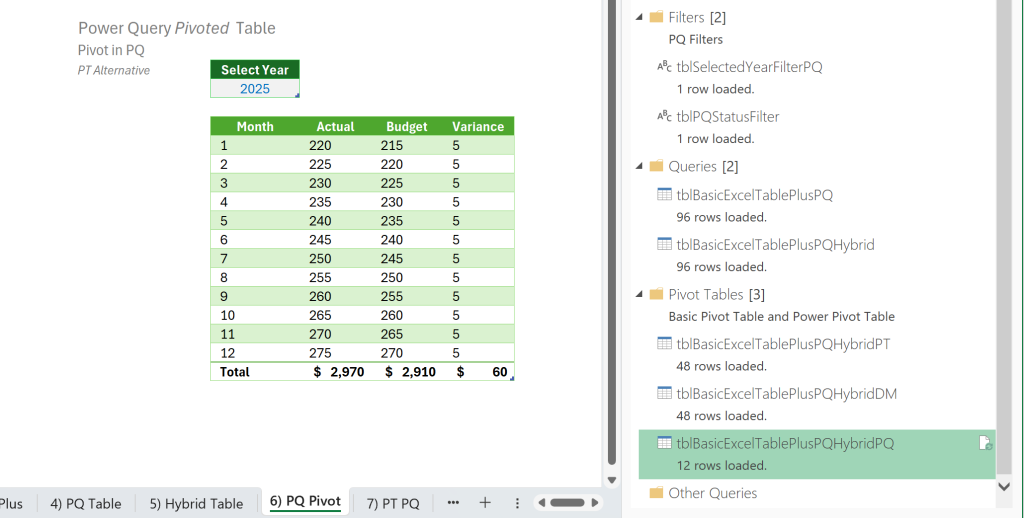Click down arrow of worksheet vertical scrollbar
Viewport: 1024px width, 518px height.
click(x=612, y=480)
